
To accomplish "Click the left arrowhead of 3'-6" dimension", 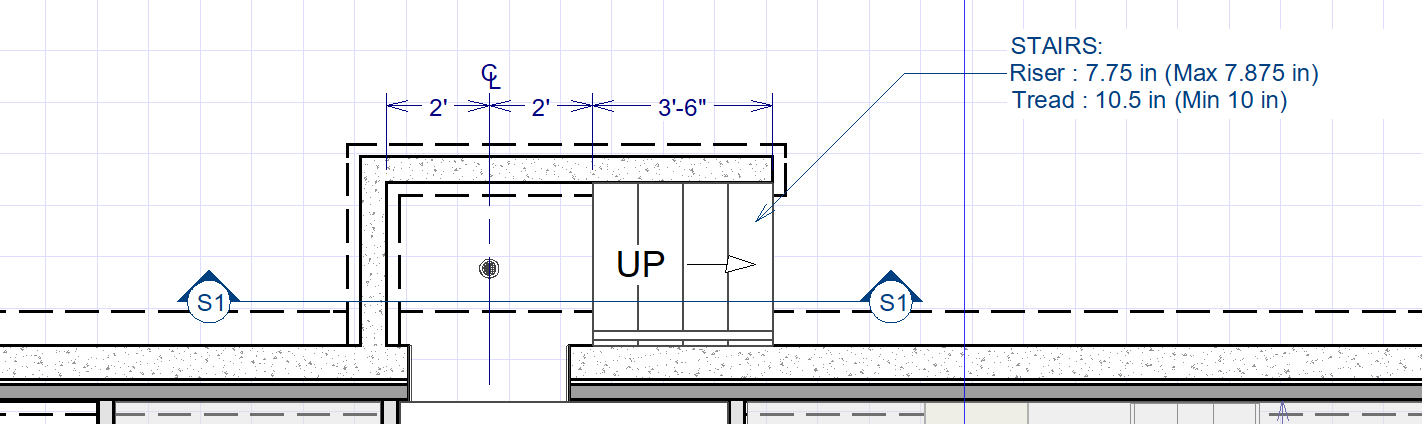I will click(602, 104).
